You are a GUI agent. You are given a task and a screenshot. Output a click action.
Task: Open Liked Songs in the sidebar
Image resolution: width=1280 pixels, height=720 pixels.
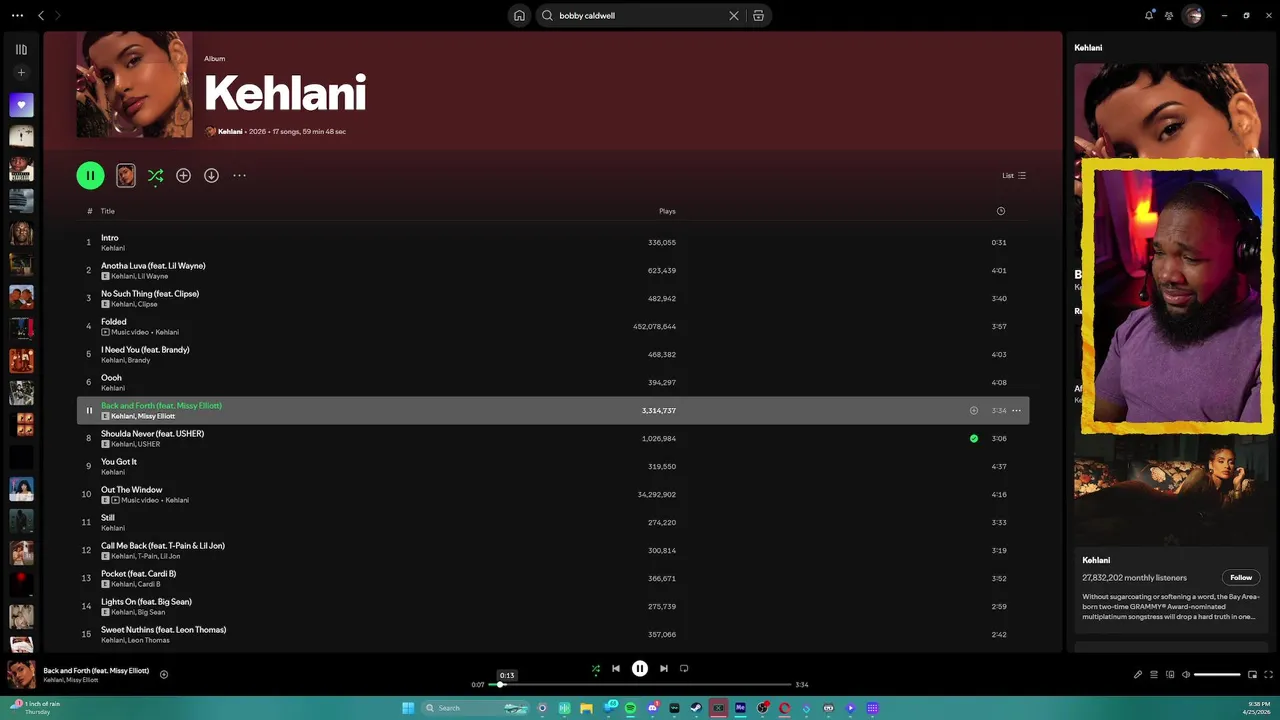tap(21, 105)
